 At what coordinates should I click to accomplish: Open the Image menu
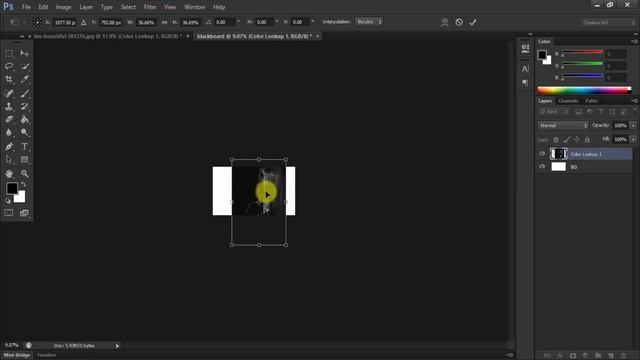63,7
